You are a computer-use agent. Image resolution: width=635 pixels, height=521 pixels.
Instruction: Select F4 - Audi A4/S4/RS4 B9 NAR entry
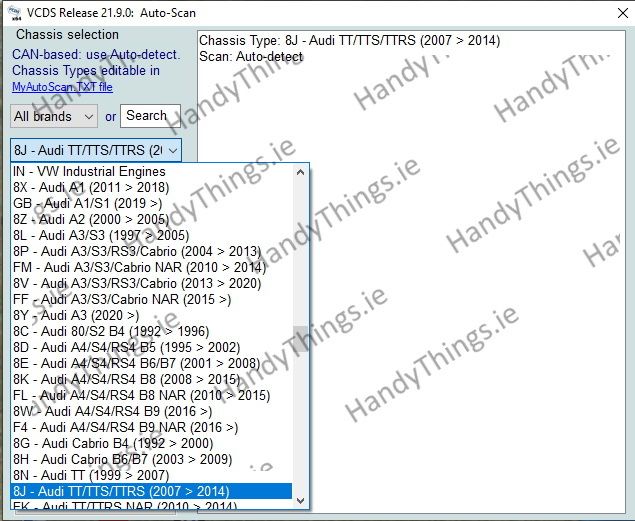[151, 427]
